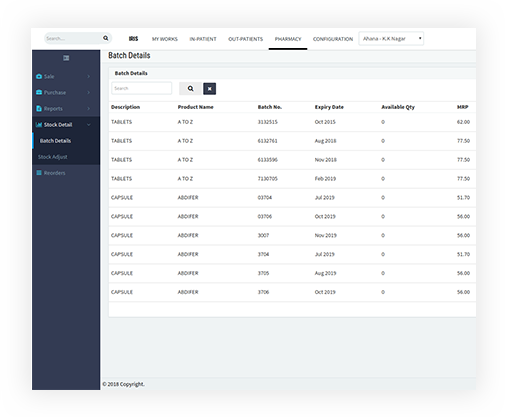Screen dimensions: 505x417
Task: Open the Ahana - K.K Nagar branch dropdown
Action: pyautogui.click(x=391, y=39)
